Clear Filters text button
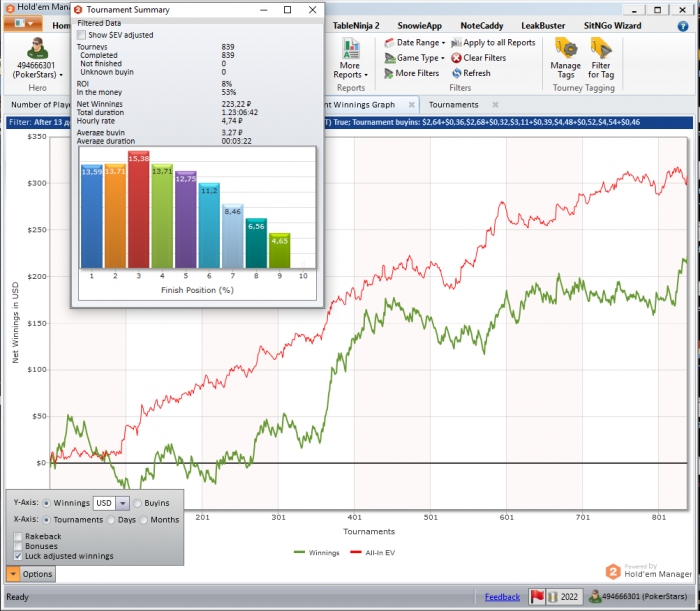Viewport: 700px width, 611px height. [x=484, y=58]
